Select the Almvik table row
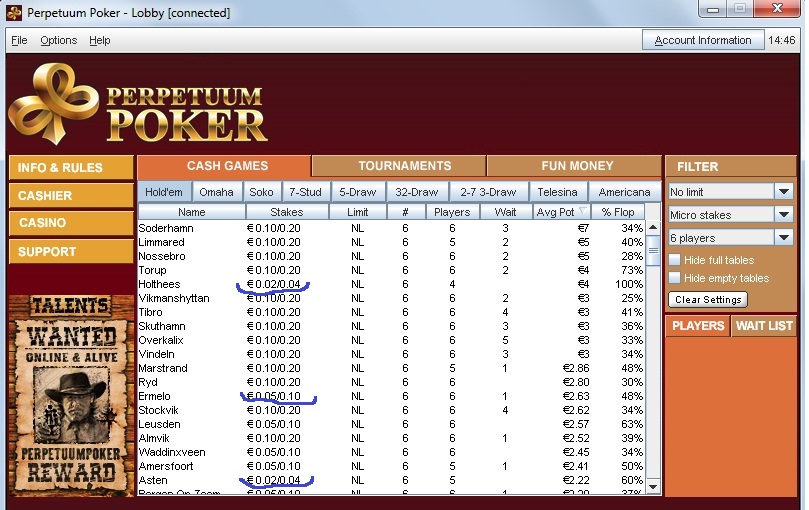 pos(391,438)
